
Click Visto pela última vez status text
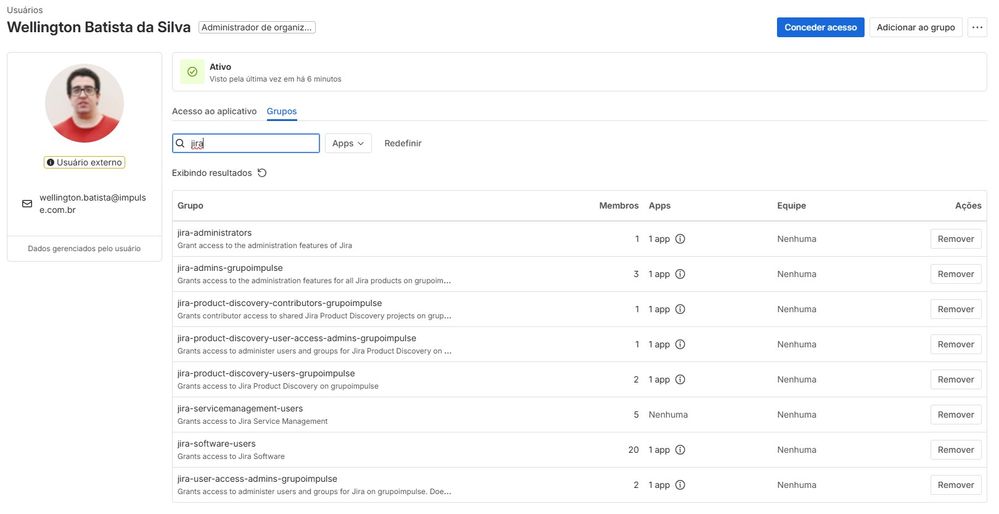point(275,79)
